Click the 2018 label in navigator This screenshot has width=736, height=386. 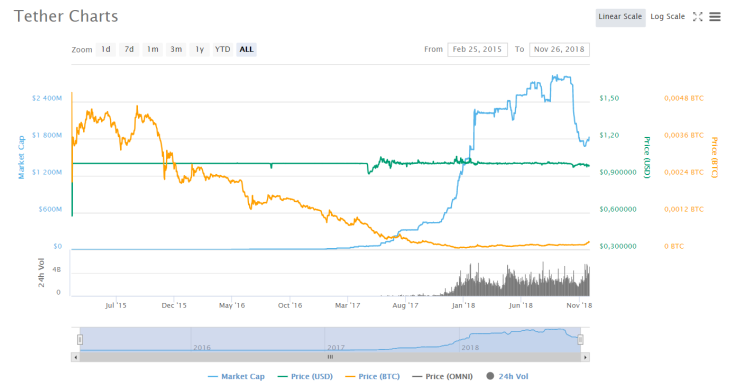pos(470,347)
